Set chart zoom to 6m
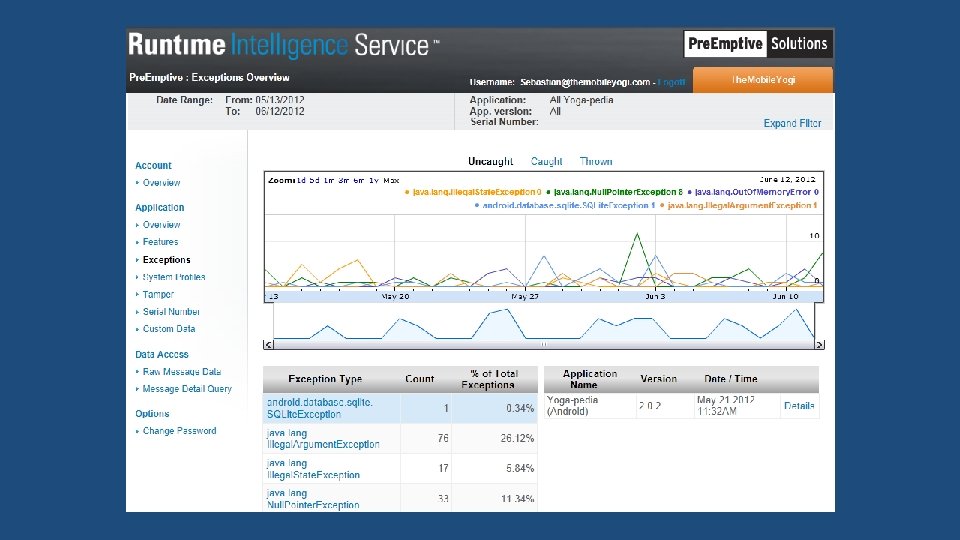The width and height of the screenshot is (960, 540). click(x=359, y=181)
